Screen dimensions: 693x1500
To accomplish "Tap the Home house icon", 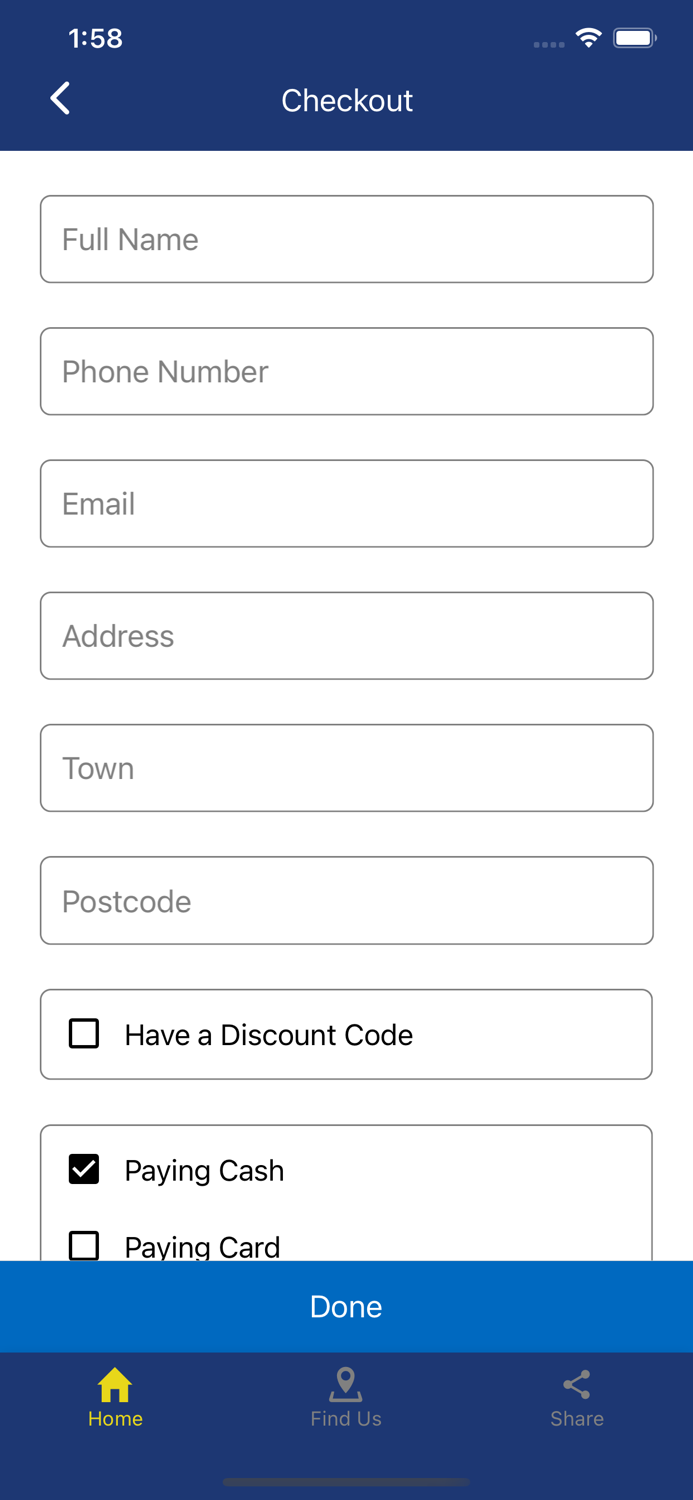I will coord(115,1385).
